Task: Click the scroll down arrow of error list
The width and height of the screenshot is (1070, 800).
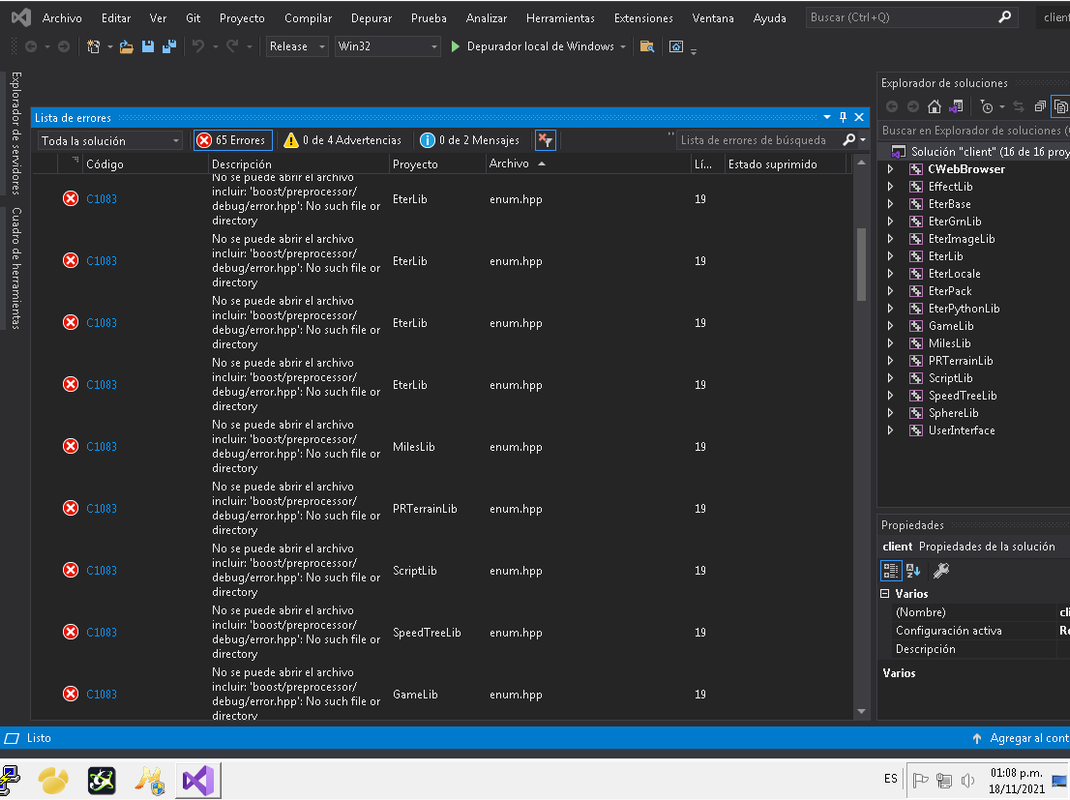Action: tap(861, 711)
